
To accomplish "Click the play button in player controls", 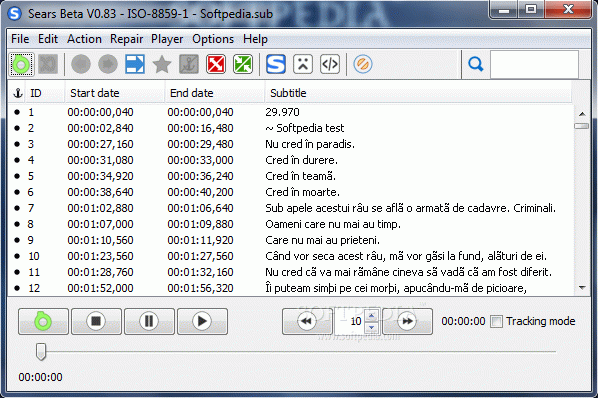I will [202, 321].
